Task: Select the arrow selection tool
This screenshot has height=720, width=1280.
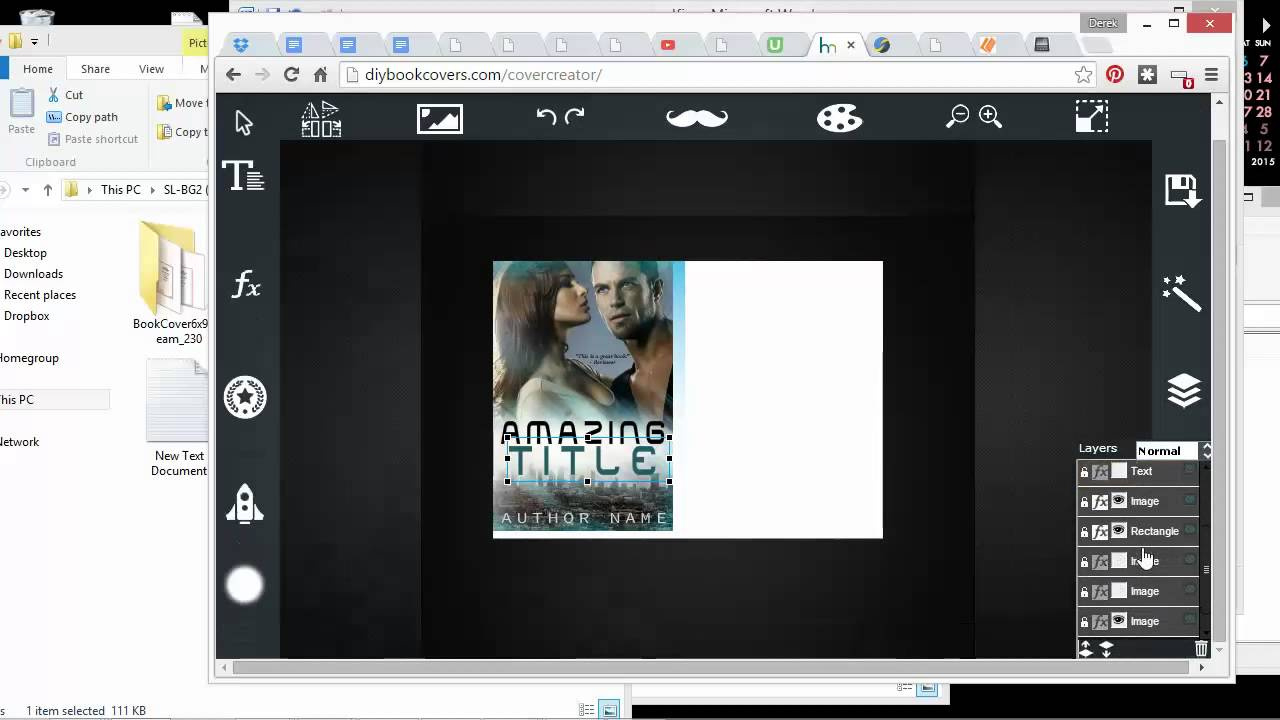Action: tap(244, 121)
